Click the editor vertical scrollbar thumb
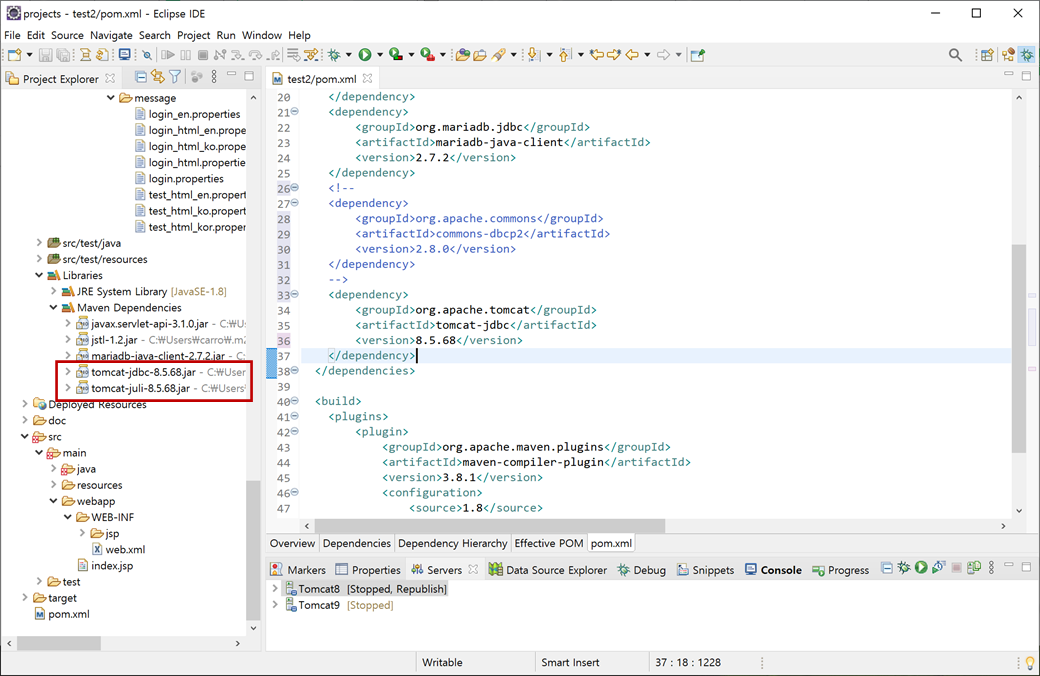The height and width of the screenshot is (676, 1040). click(1019, 348)
